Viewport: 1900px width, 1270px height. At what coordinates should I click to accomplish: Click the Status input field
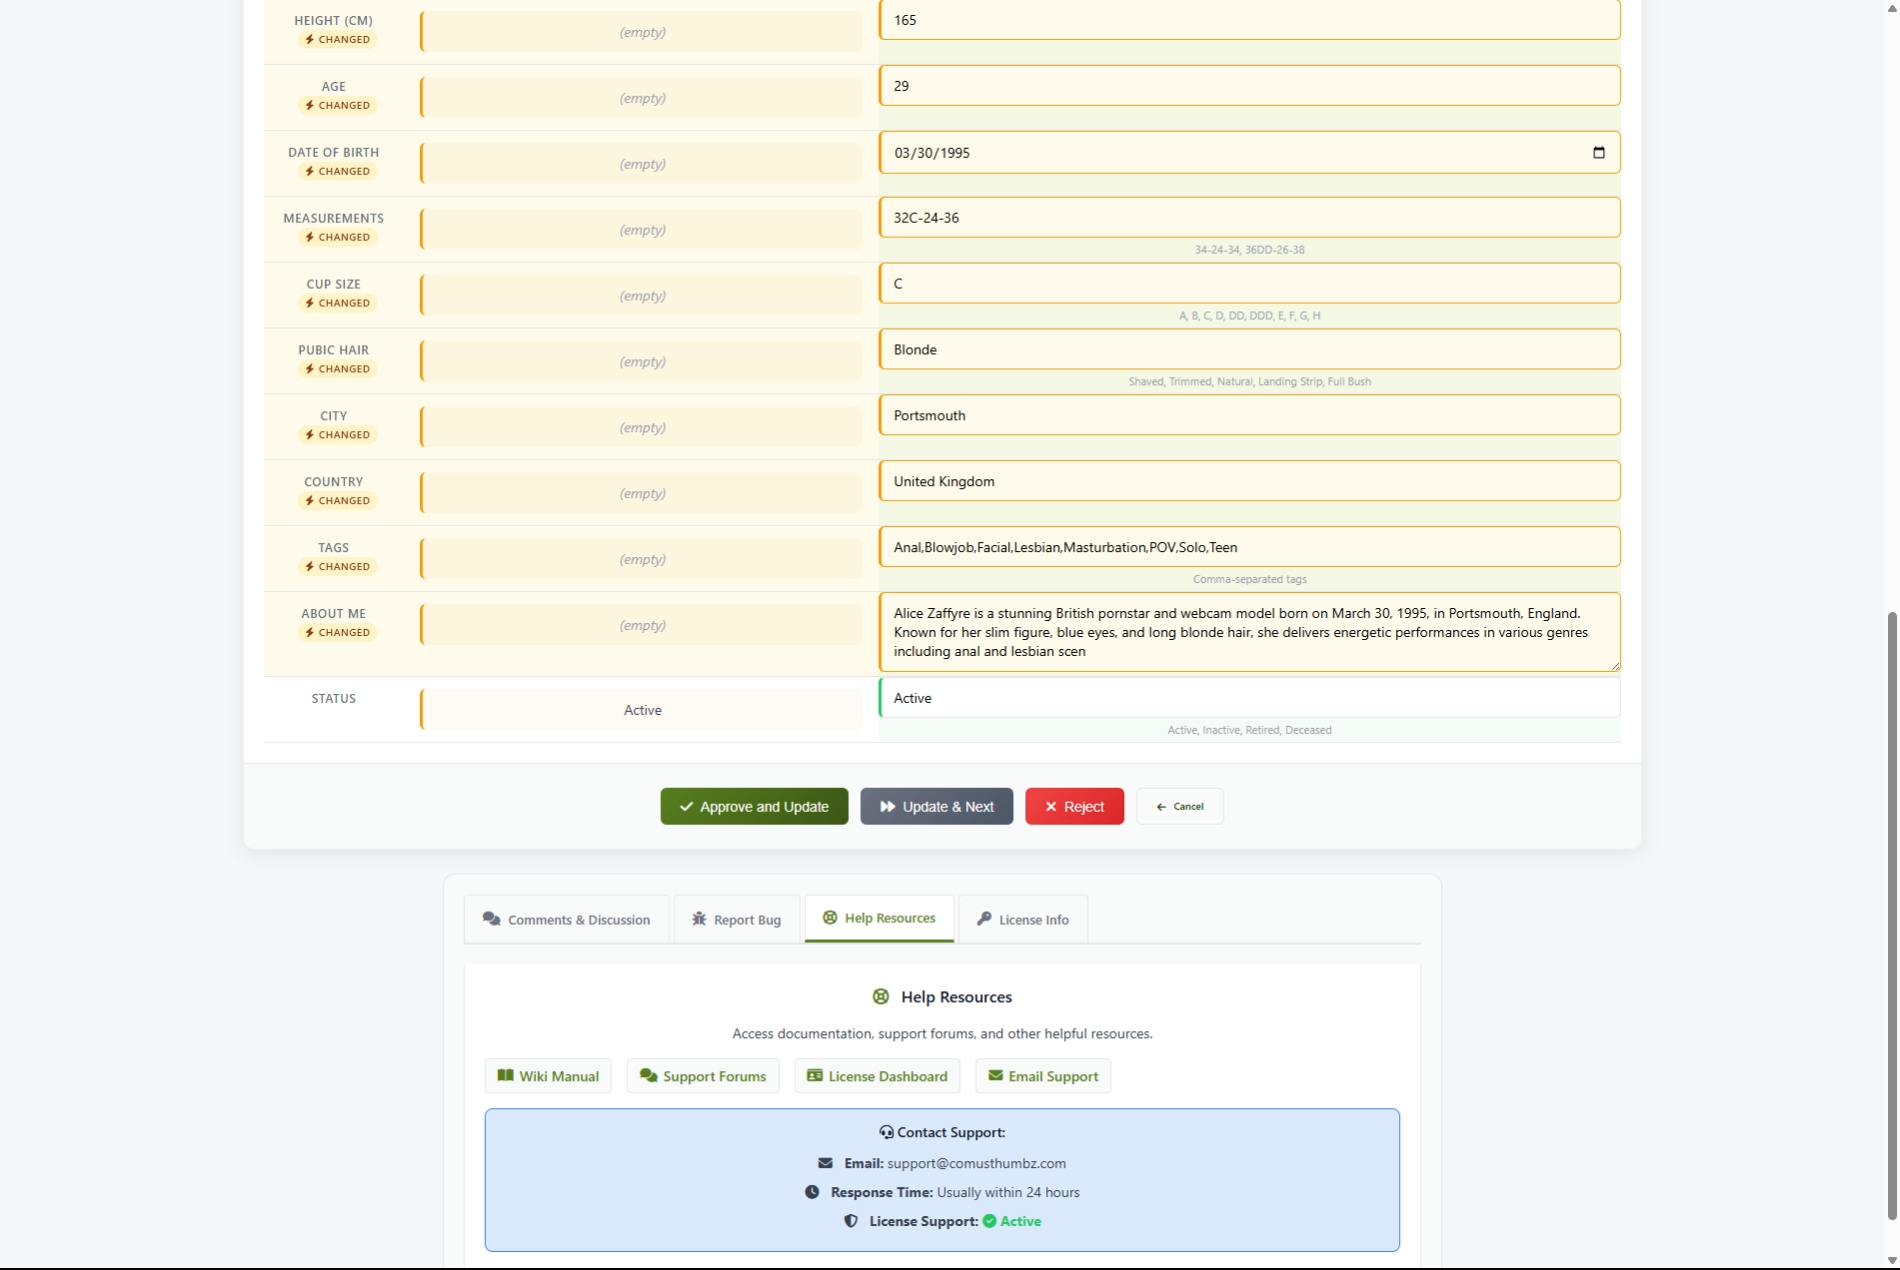click(x=1249, y=698)
